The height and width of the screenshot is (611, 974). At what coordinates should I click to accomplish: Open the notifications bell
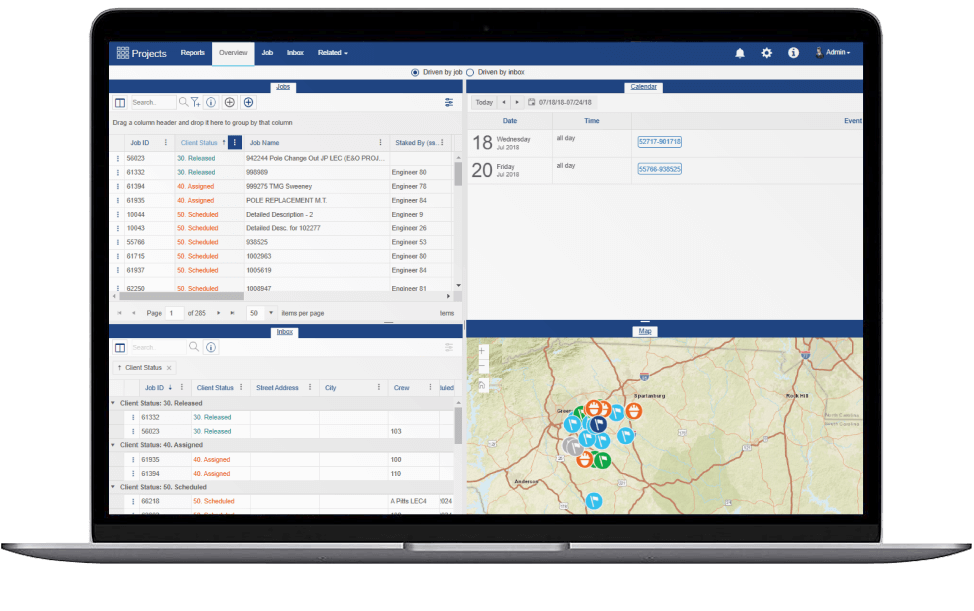tap(740, 53)
